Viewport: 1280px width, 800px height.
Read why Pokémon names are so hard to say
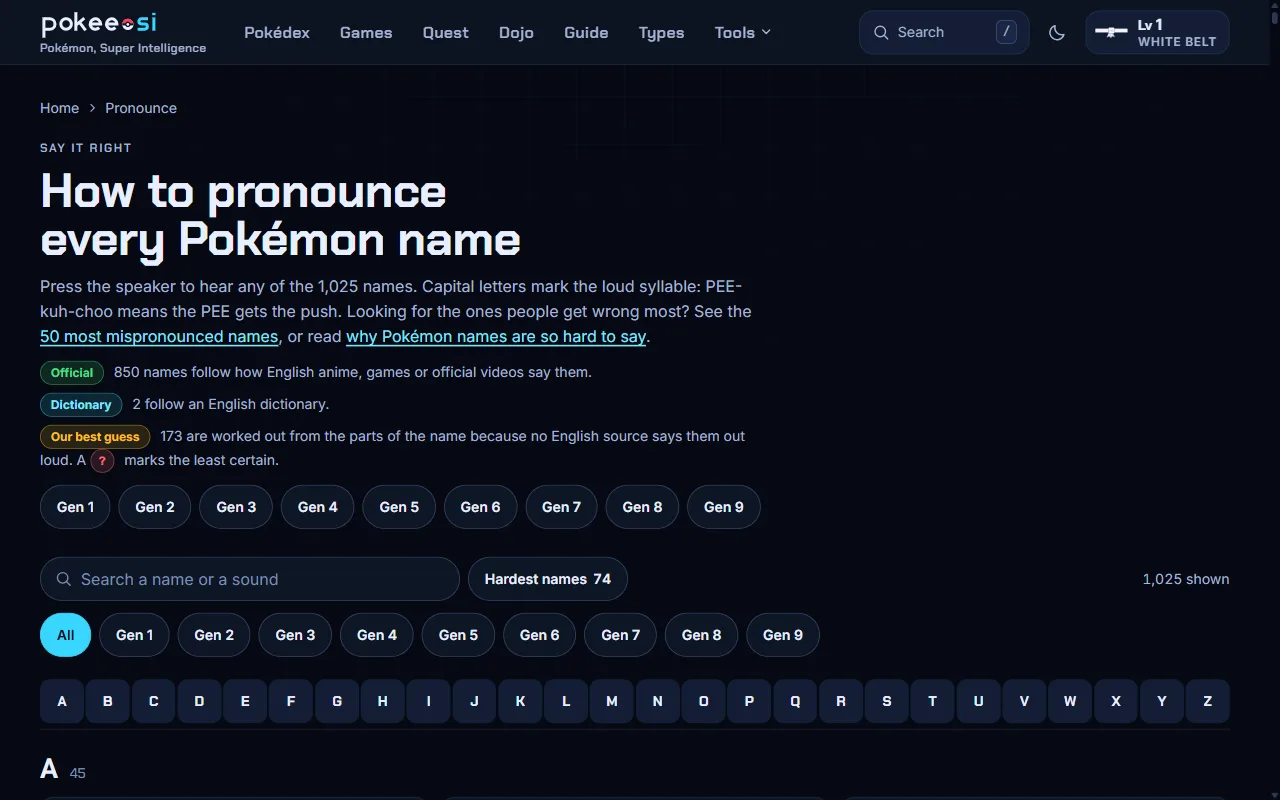[x=496, y=337]
